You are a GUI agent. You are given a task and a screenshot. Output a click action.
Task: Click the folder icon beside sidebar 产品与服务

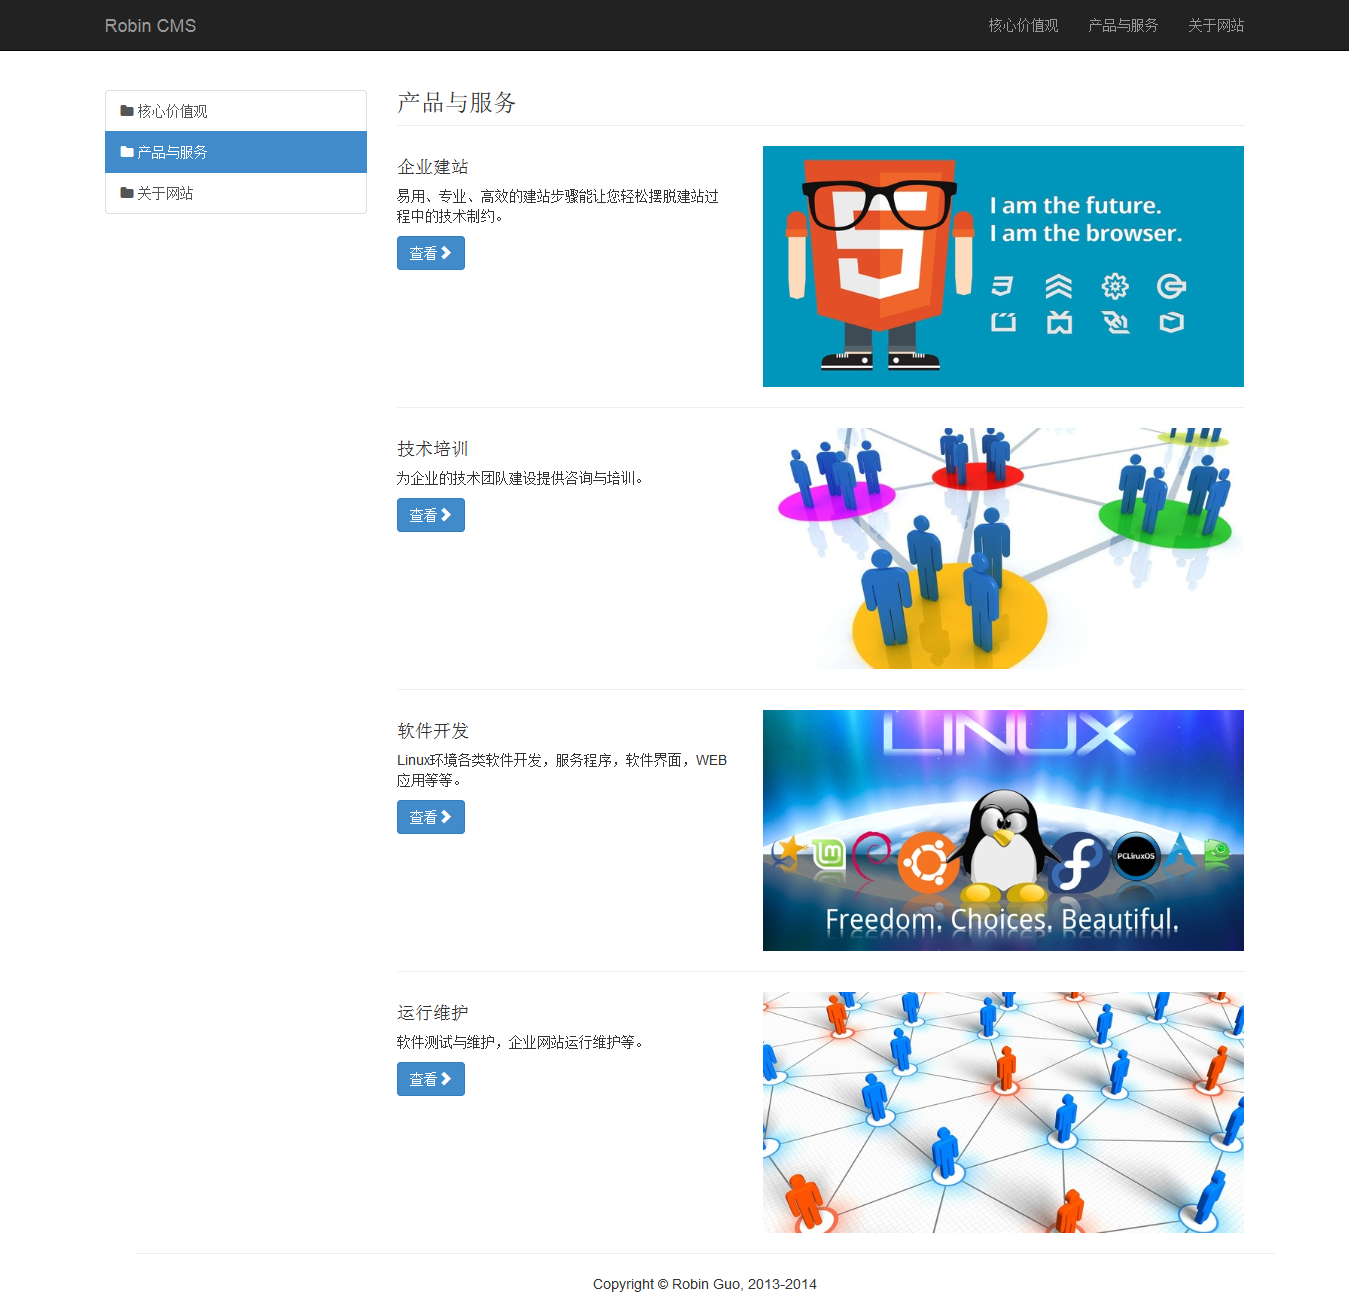click(127, 152)
